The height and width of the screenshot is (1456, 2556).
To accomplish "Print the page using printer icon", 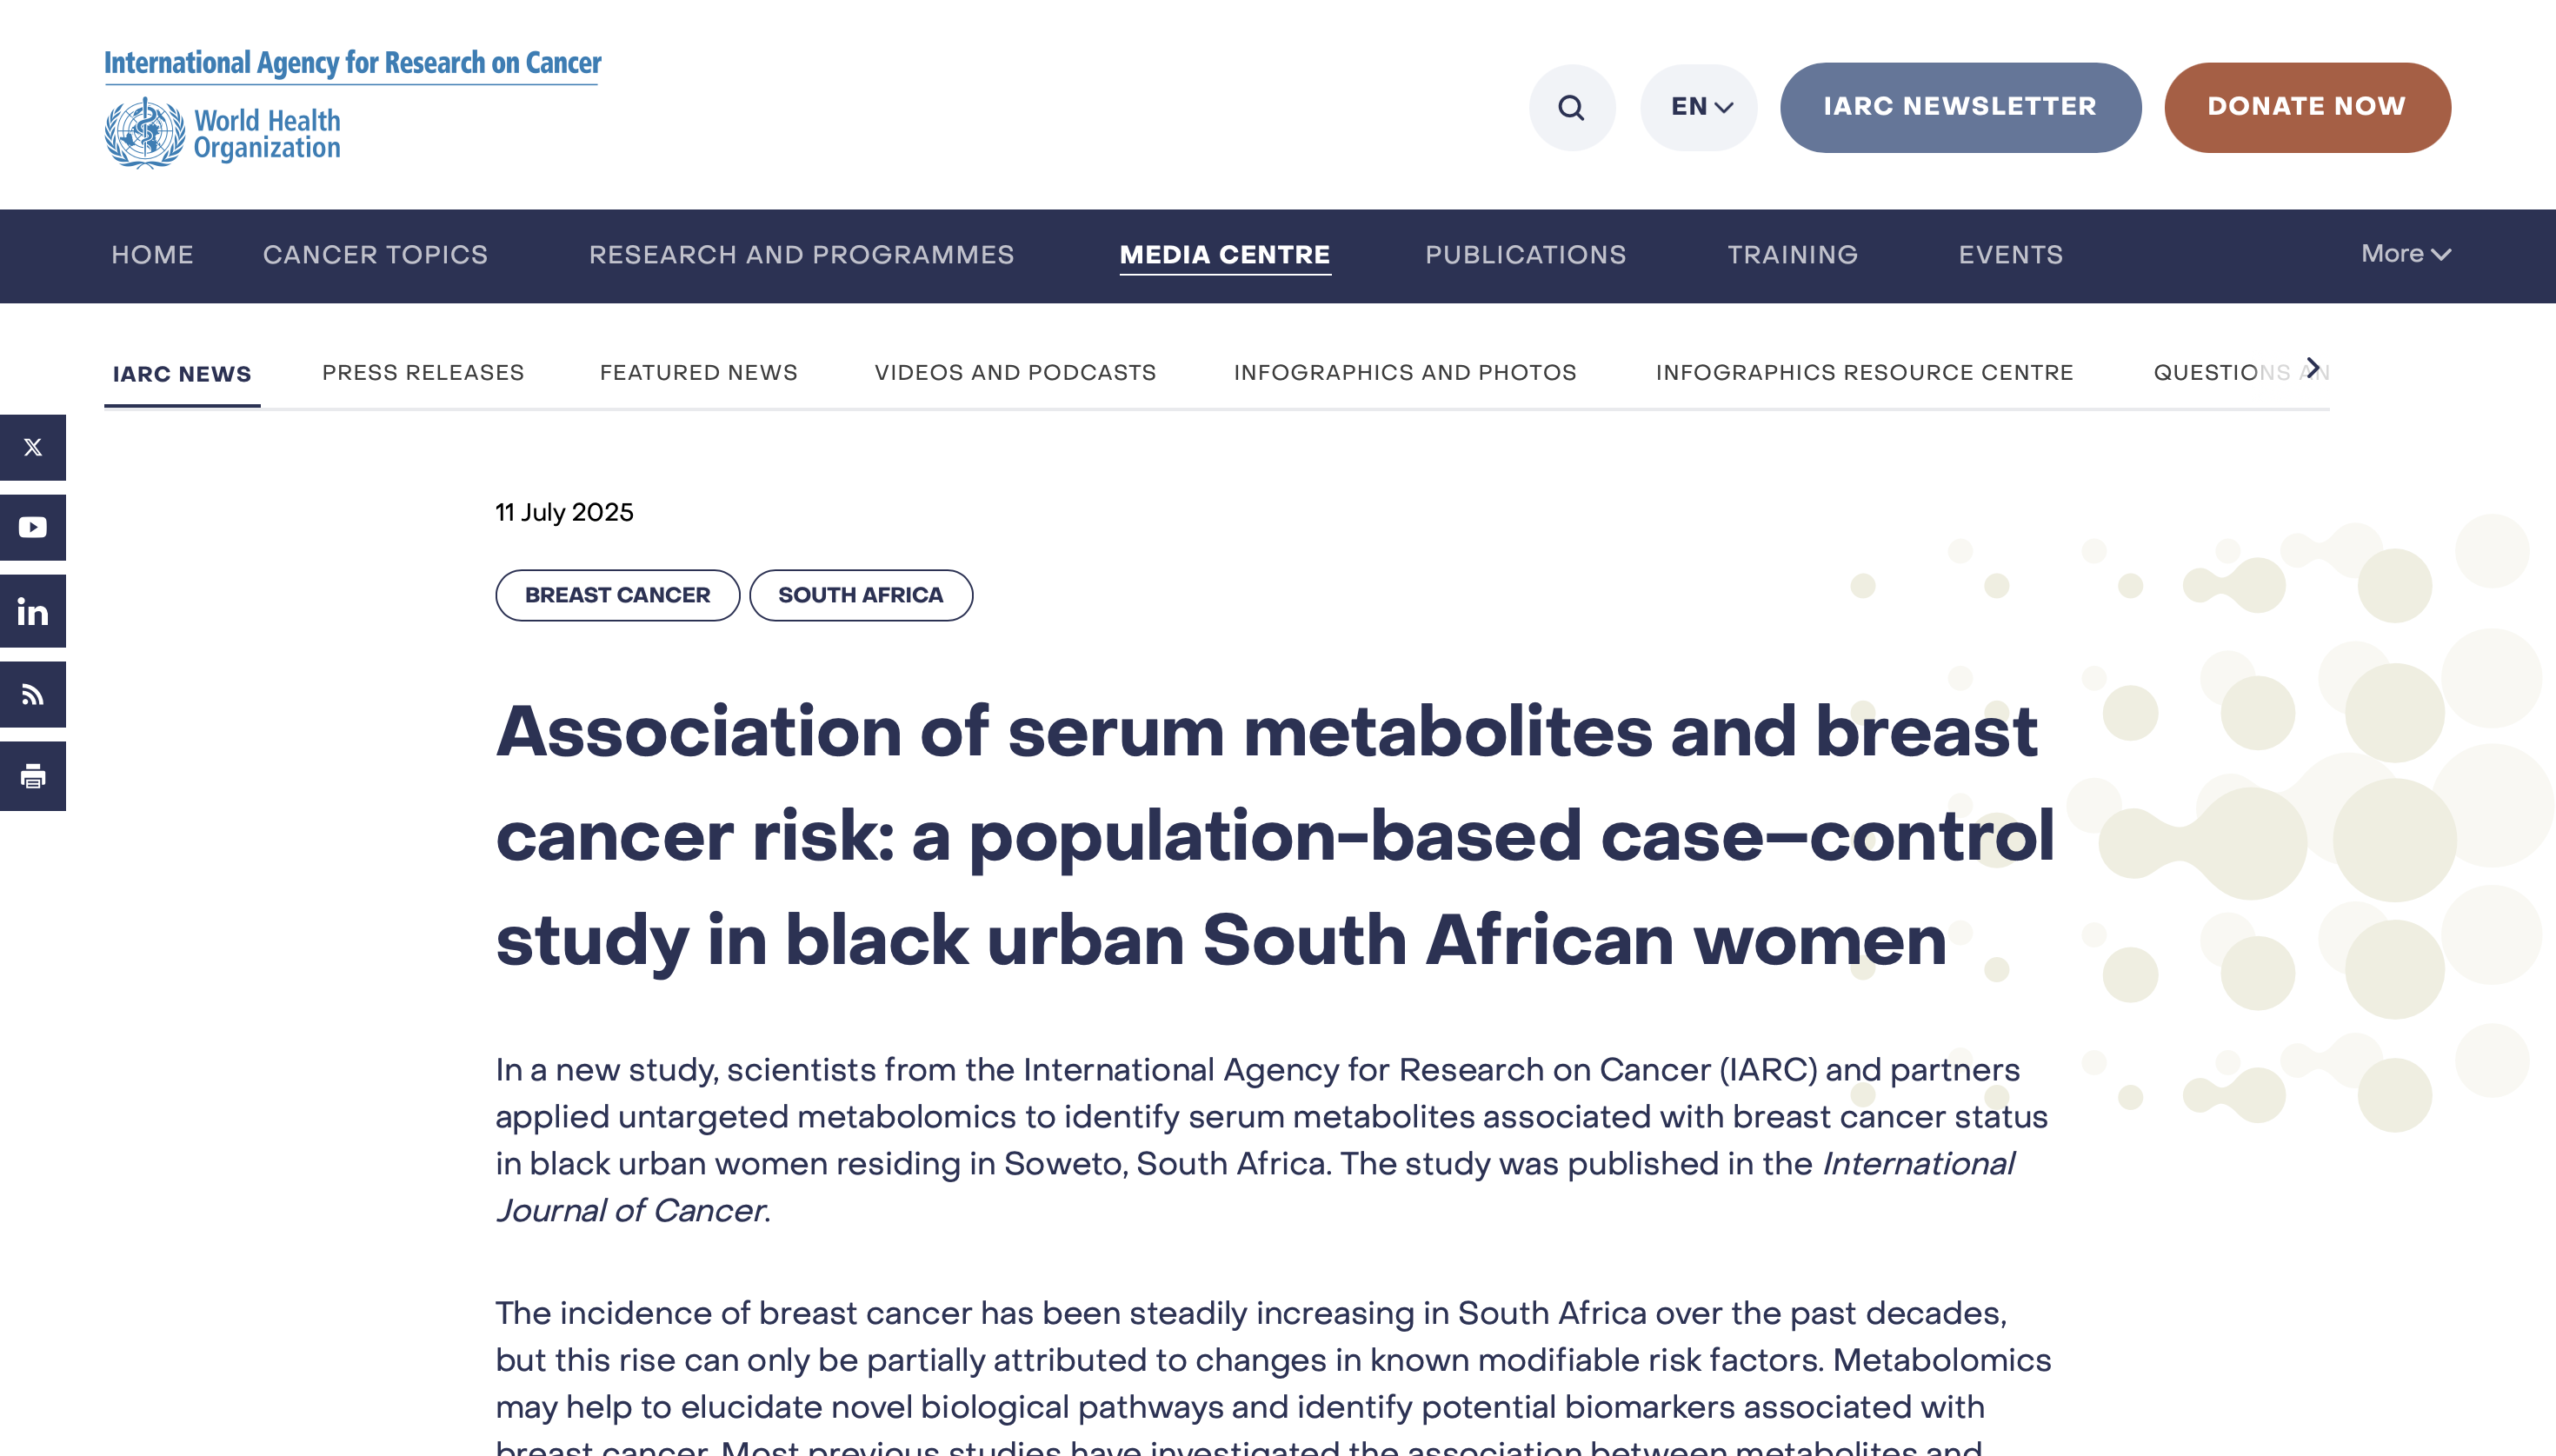I will tap(33, 776).
